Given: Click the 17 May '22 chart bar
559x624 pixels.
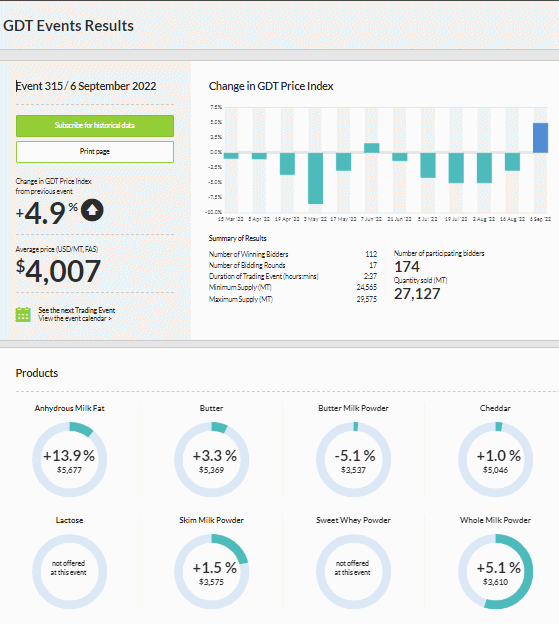Looking at the screenshot, I should pyautogui.click(x=343, y=162).
